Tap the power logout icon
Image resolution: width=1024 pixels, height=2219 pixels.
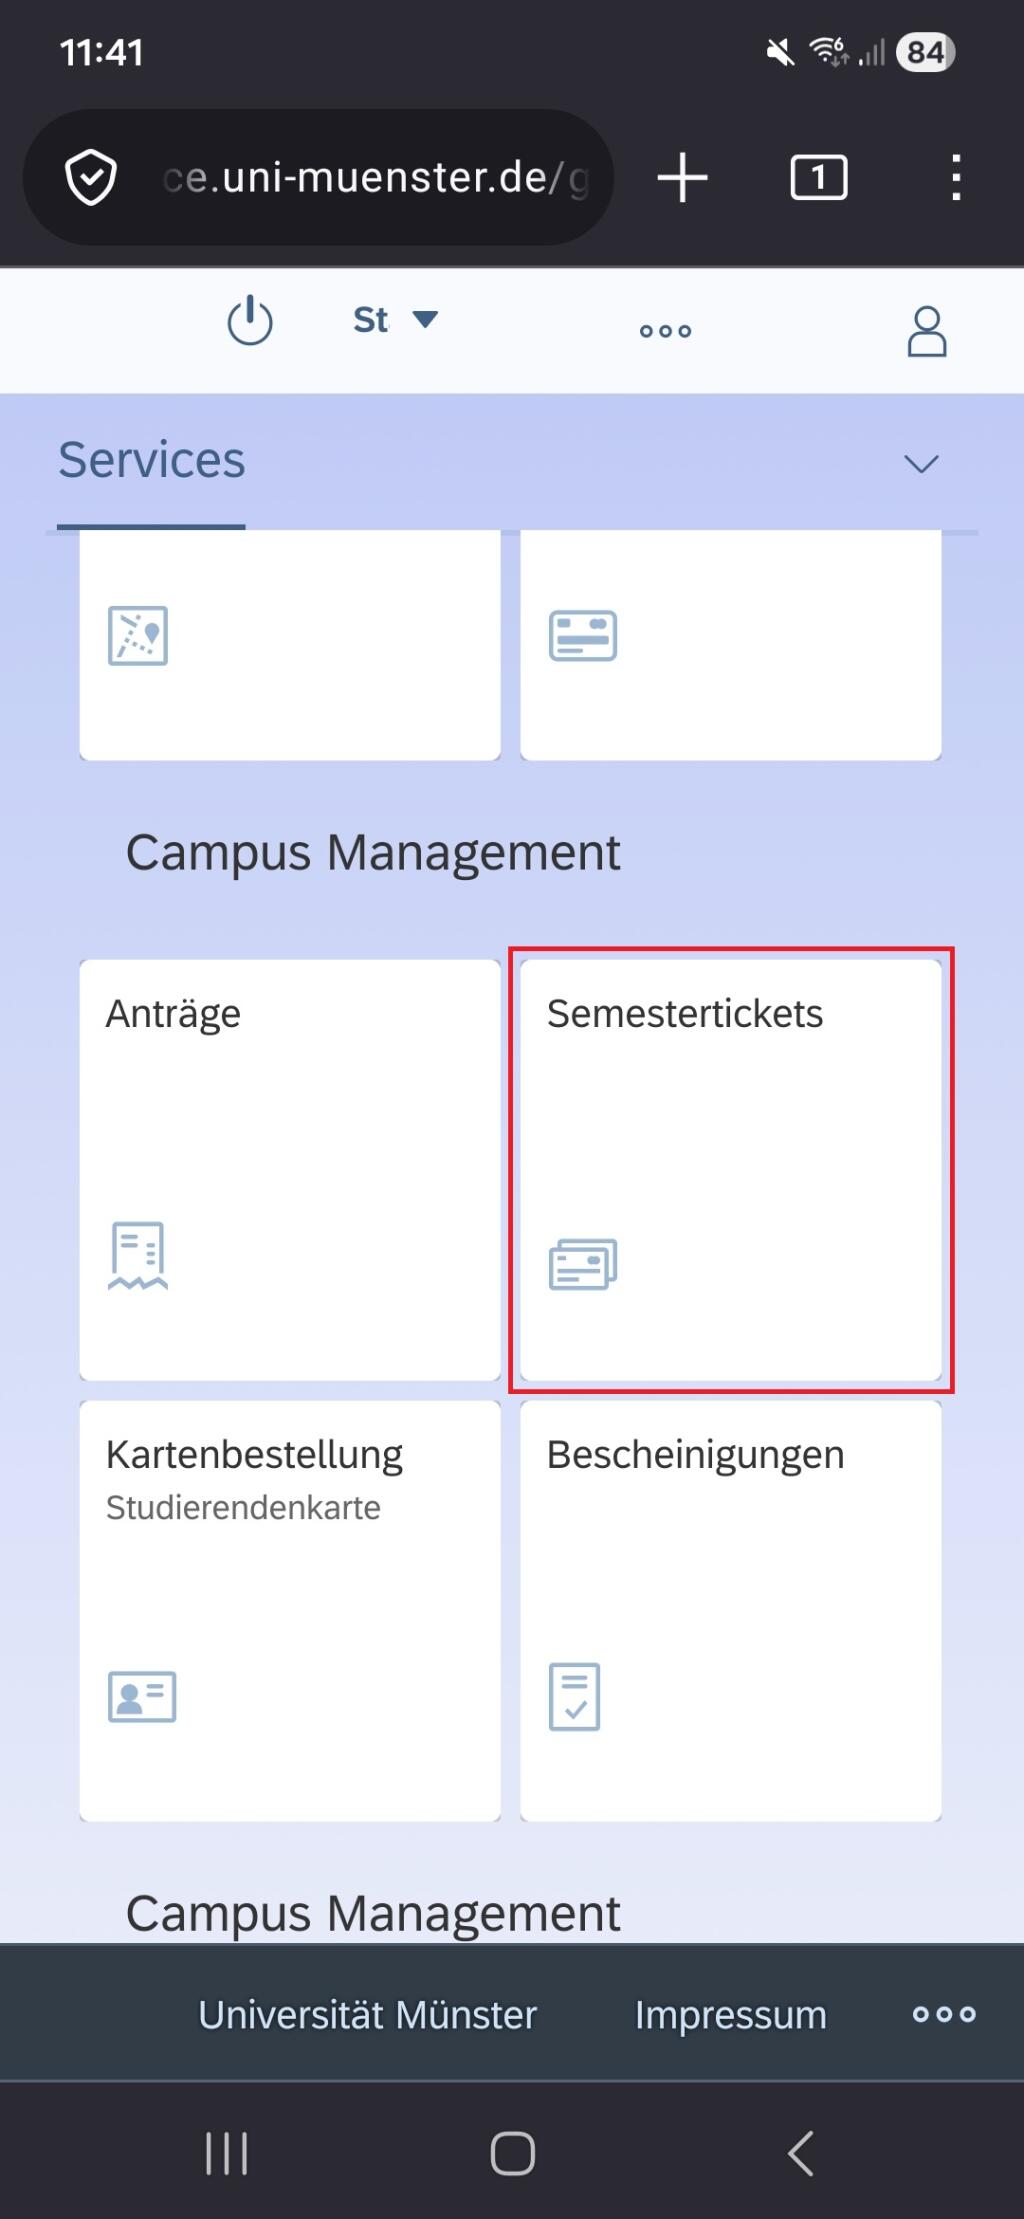(x=249, y=321)
